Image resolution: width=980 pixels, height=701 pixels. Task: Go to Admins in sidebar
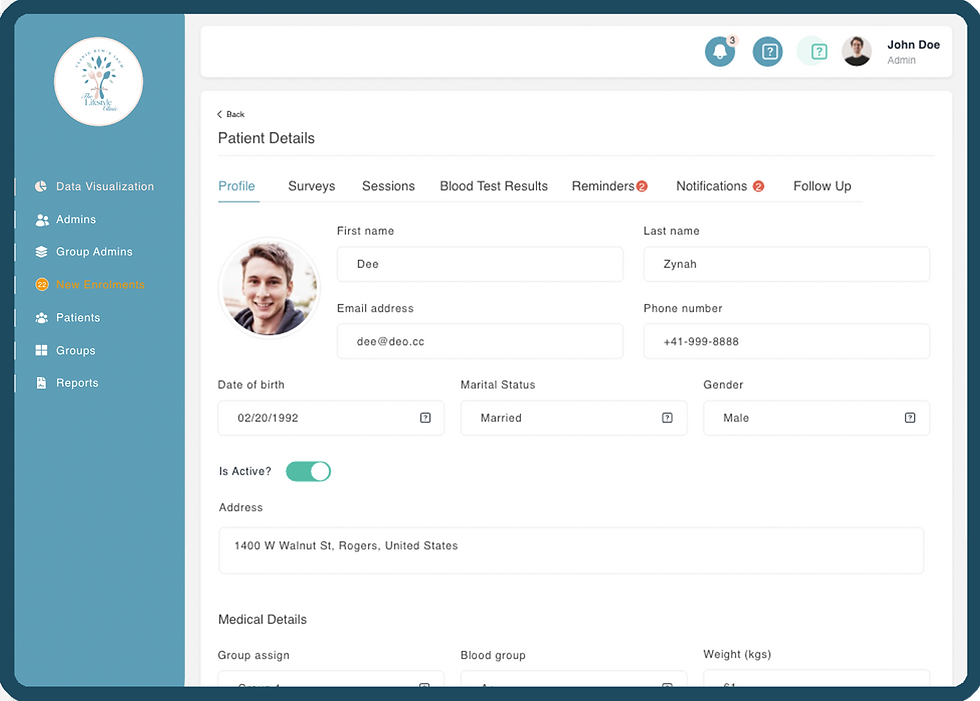pos(76,219)
